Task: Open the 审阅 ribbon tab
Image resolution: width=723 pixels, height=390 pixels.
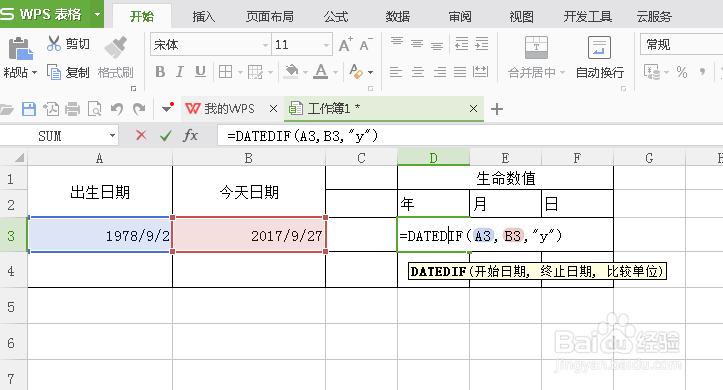Action: [460, 17]
